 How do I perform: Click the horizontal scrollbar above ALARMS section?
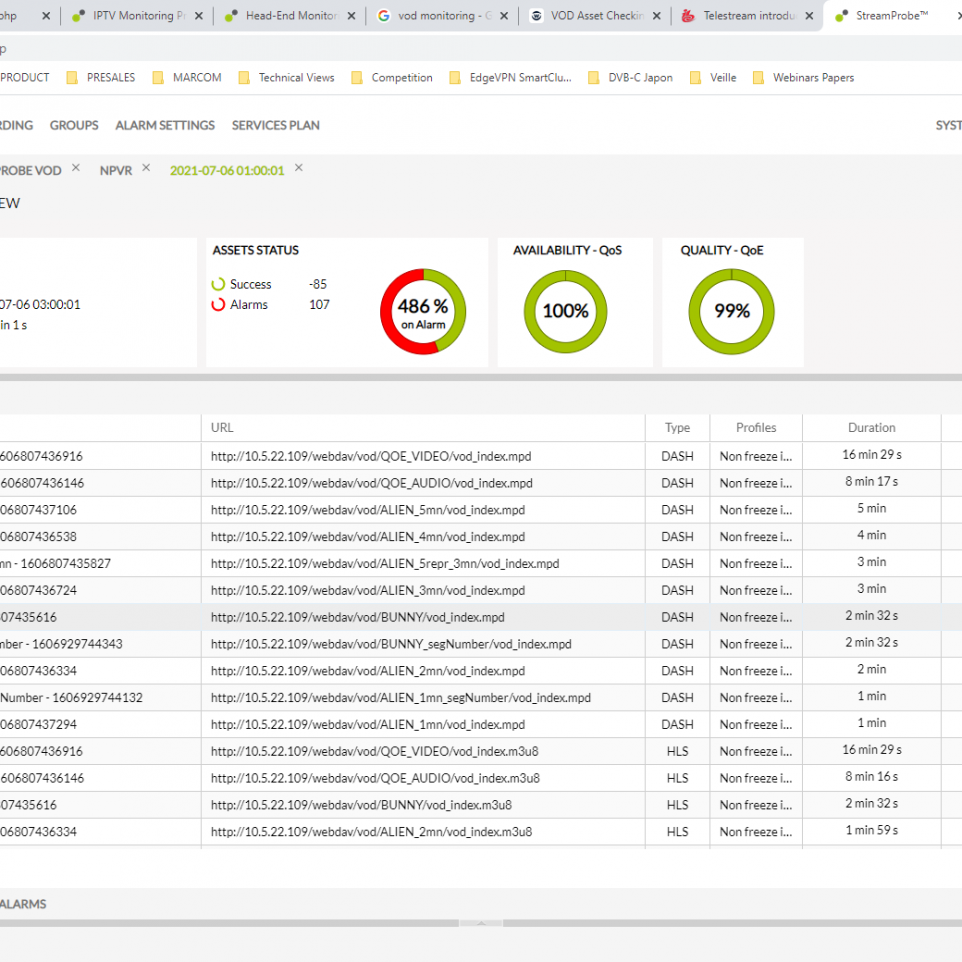point(480,923)
